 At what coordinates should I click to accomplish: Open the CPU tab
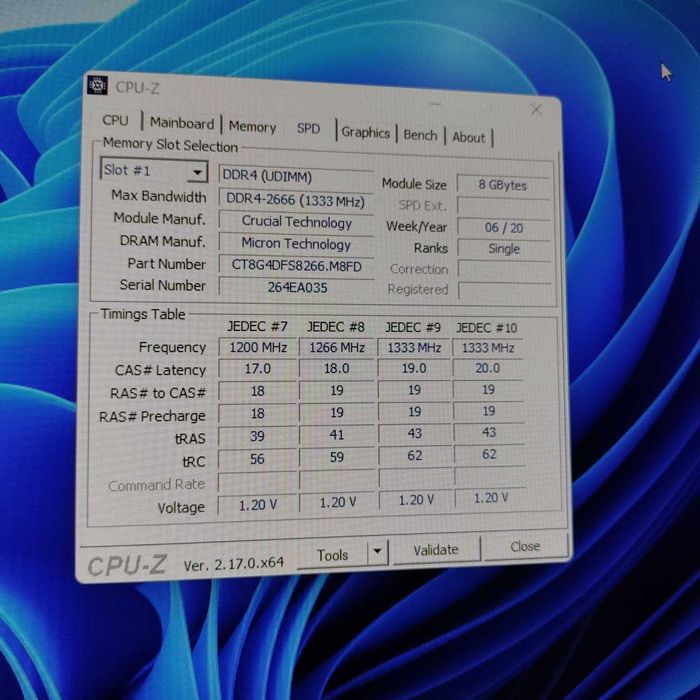click(x=116, y=120)
